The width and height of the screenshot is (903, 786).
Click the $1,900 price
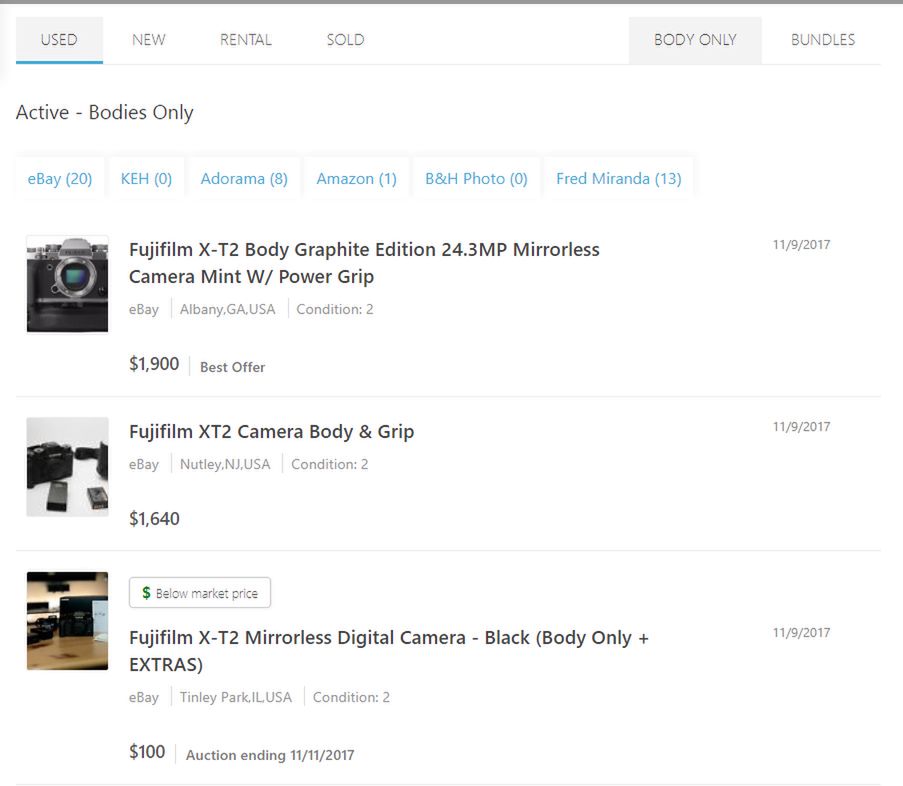pos(154,364)
